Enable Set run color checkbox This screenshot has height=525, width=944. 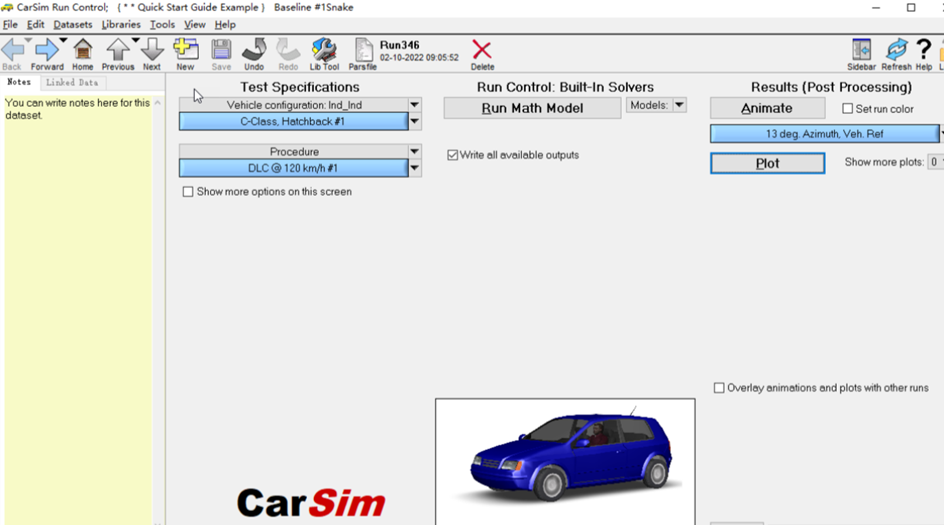[848, 108]
